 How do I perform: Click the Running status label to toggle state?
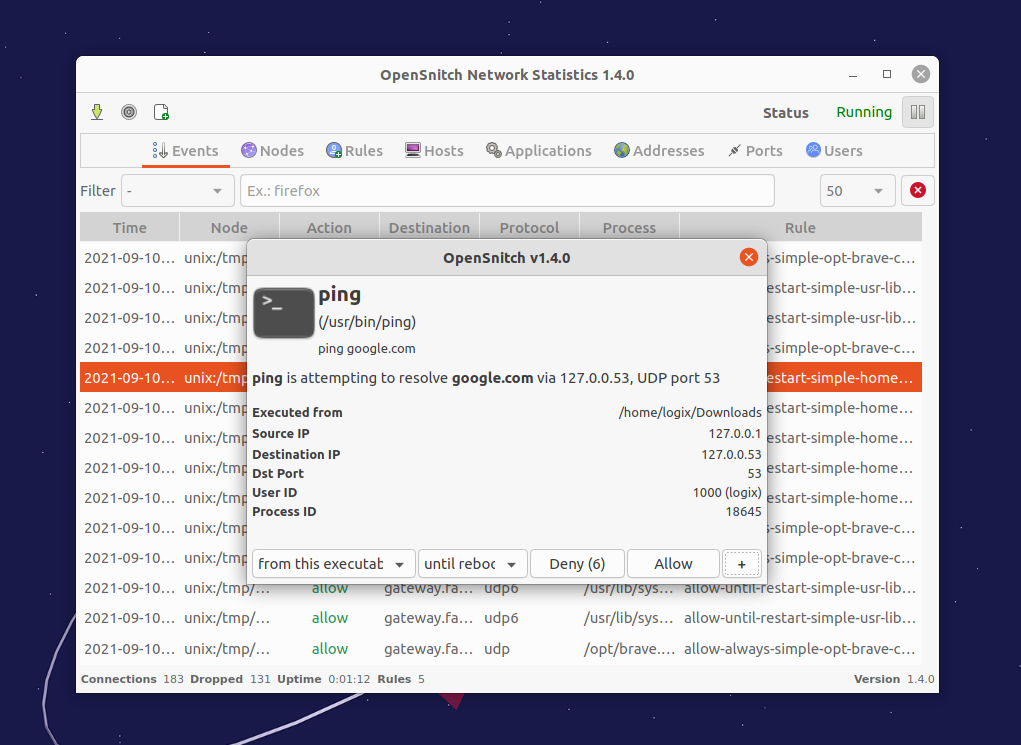863,112
